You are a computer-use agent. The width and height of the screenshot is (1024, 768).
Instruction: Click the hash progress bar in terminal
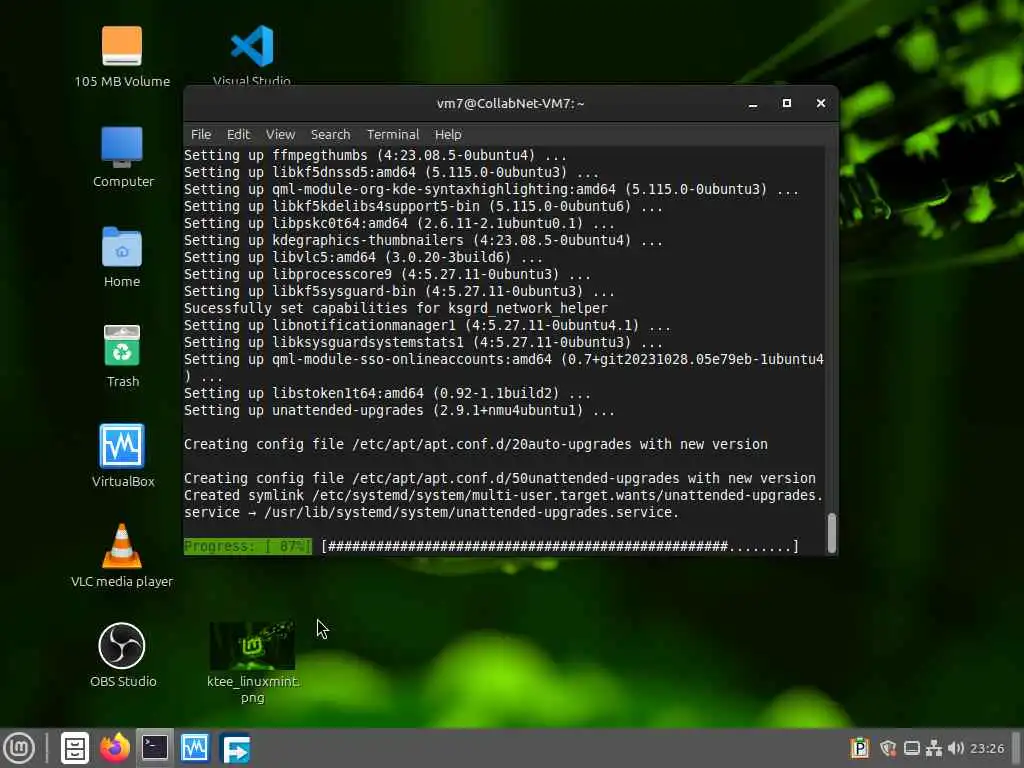coord(560,546)
